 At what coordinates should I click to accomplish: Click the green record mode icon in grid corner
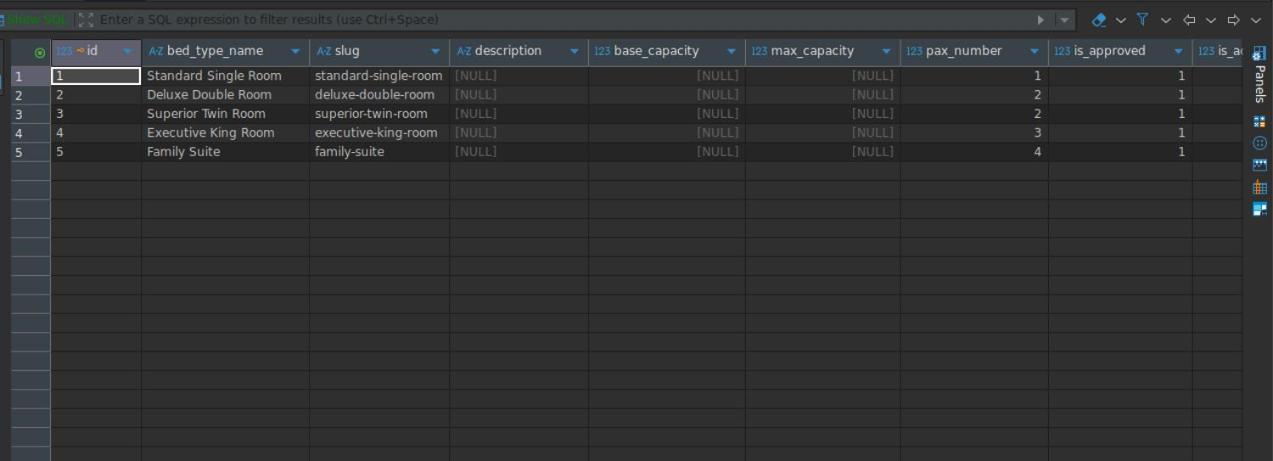click(40, 52)
